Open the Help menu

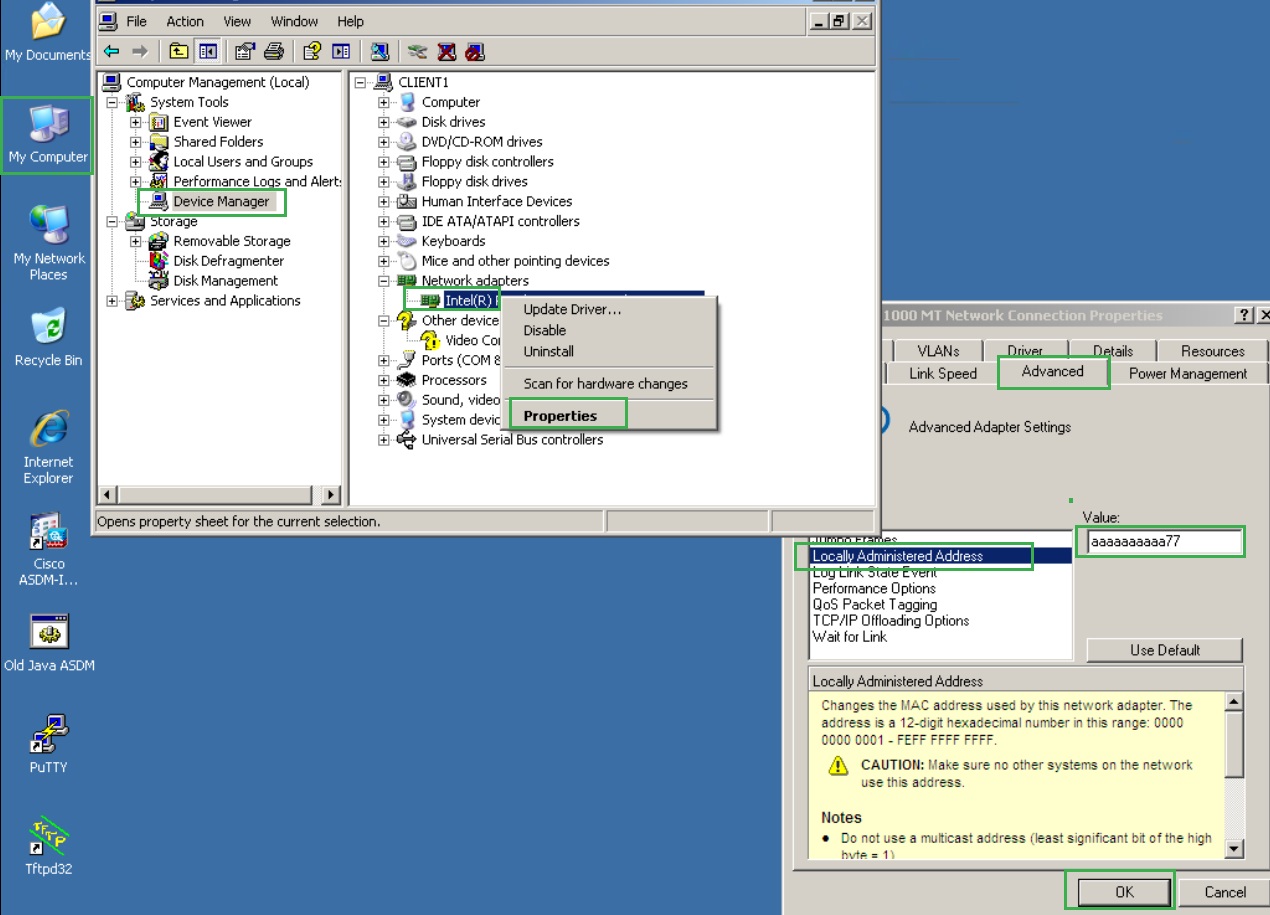(x=350, y=21)
